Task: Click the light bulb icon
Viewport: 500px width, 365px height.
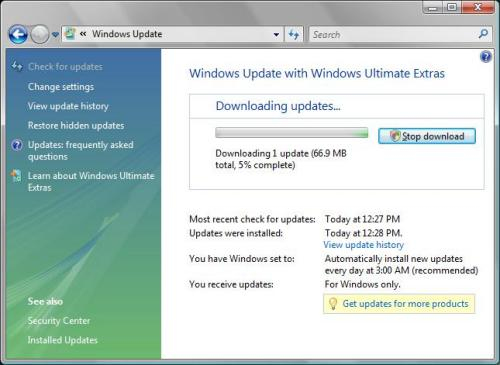Action: coord(333,304)
